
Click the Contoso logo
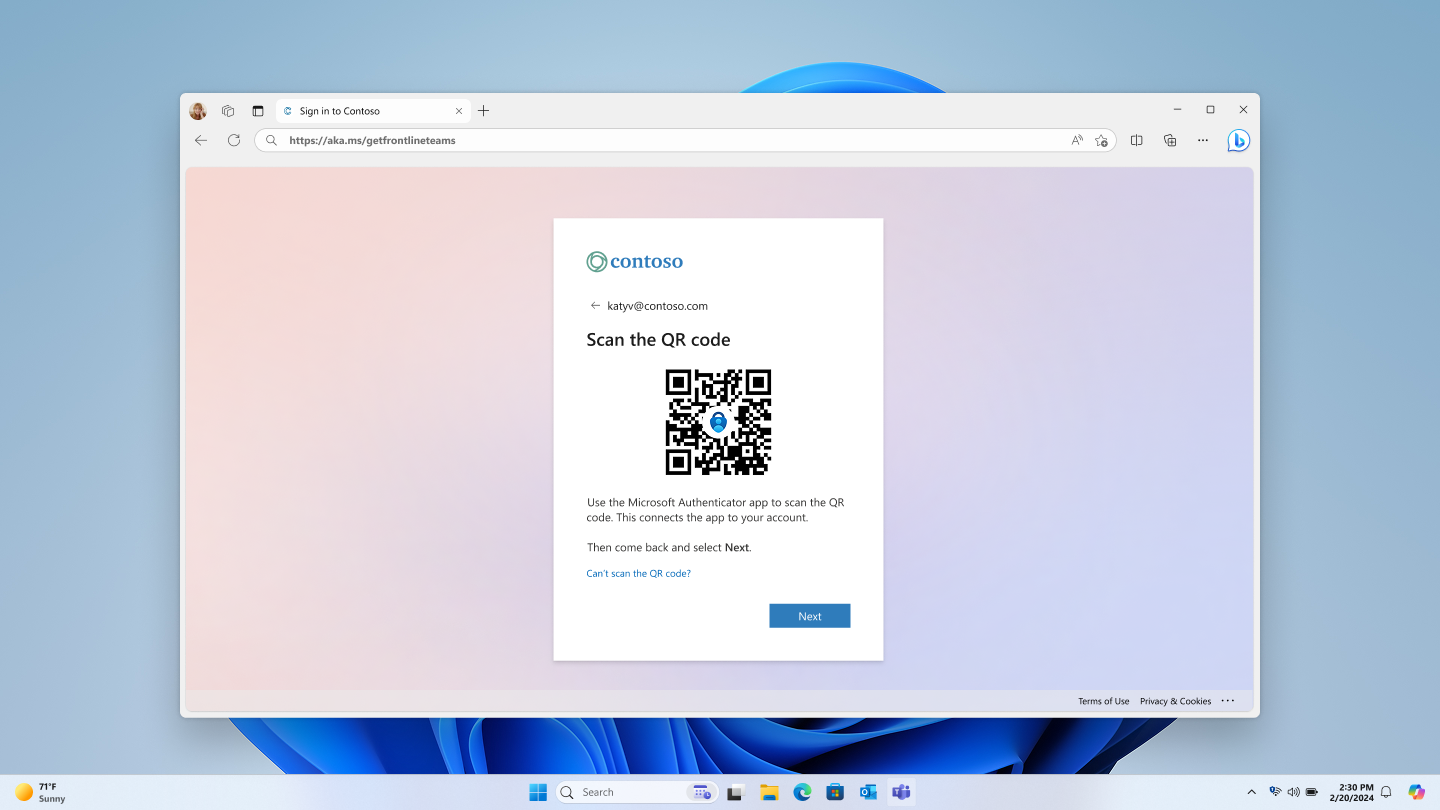pos(635,262)
